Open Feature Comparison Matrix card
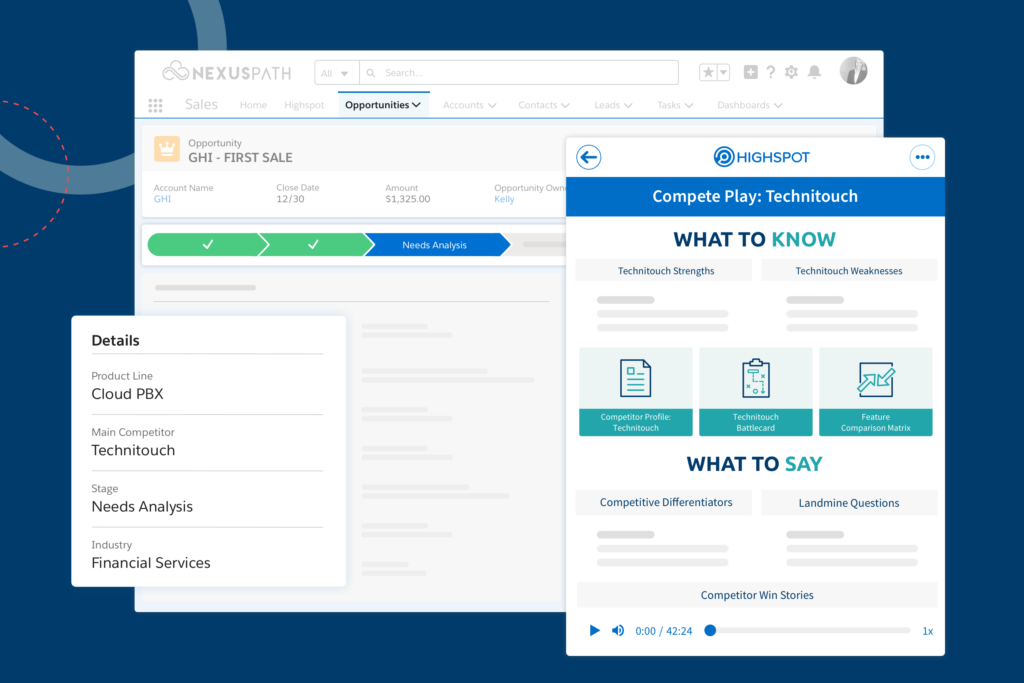The image size is (1024, 683). pyautogui.click(x=876, y=392)
